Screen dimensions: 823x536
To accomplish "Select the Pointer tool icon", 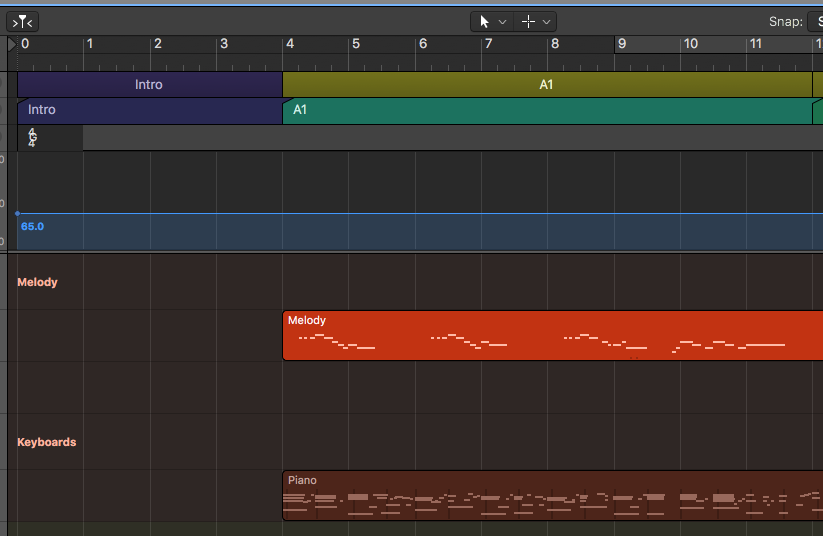I will 485,21.
